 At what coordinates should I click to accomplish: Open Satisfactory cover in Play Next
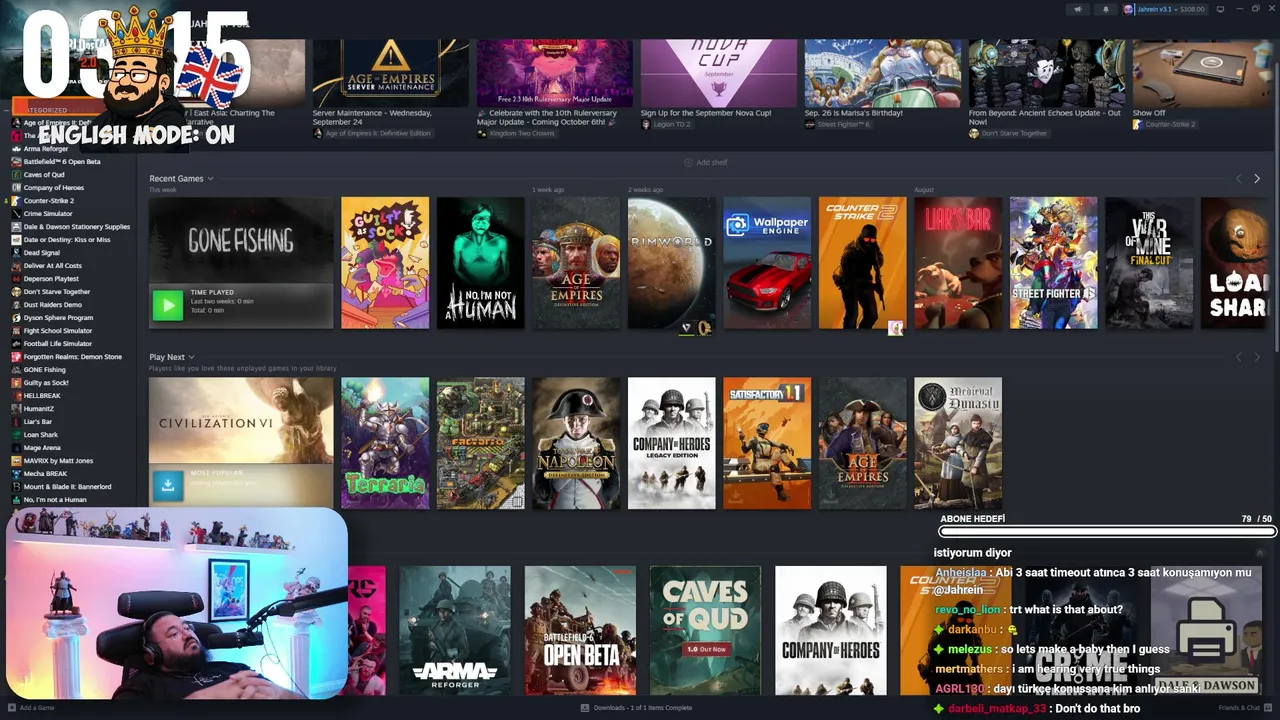tap(767, 443)
